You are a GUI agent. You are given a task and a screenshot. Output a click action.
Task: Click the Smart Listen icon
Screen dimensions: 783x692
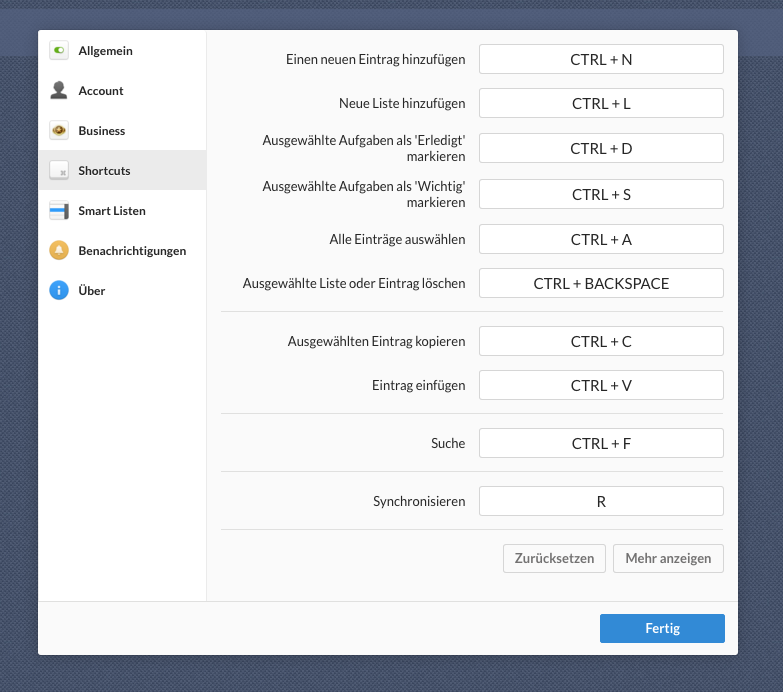[59, 210]
